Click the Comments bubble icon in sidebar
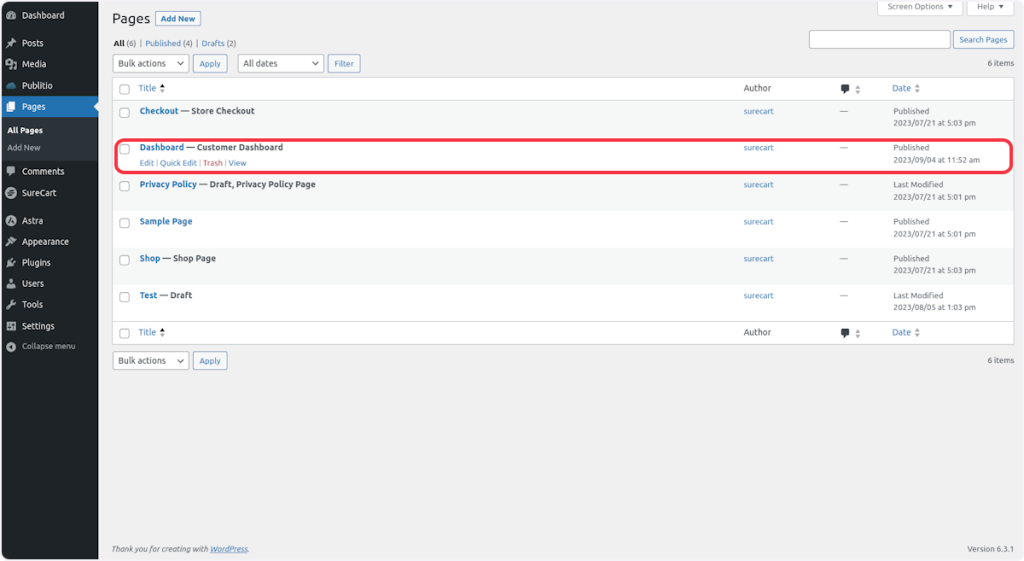 tap(11, 171)
